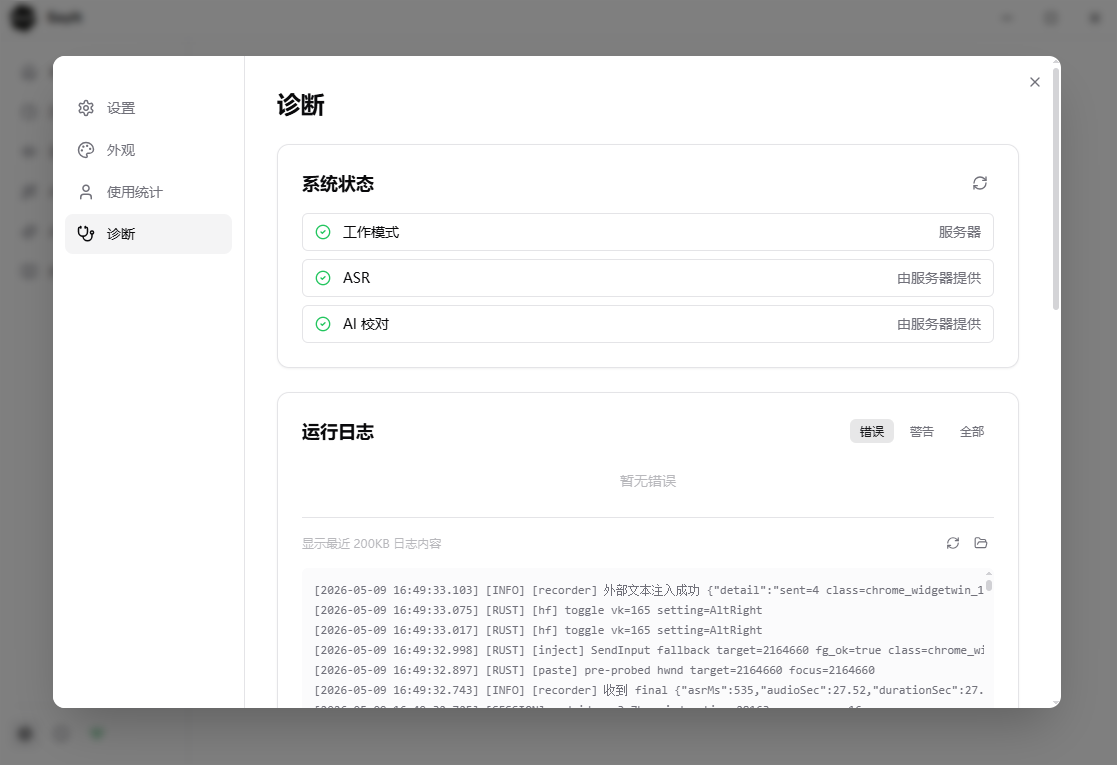
Task: Refresh the 系统状态 system status
Action: click(980, 183)
